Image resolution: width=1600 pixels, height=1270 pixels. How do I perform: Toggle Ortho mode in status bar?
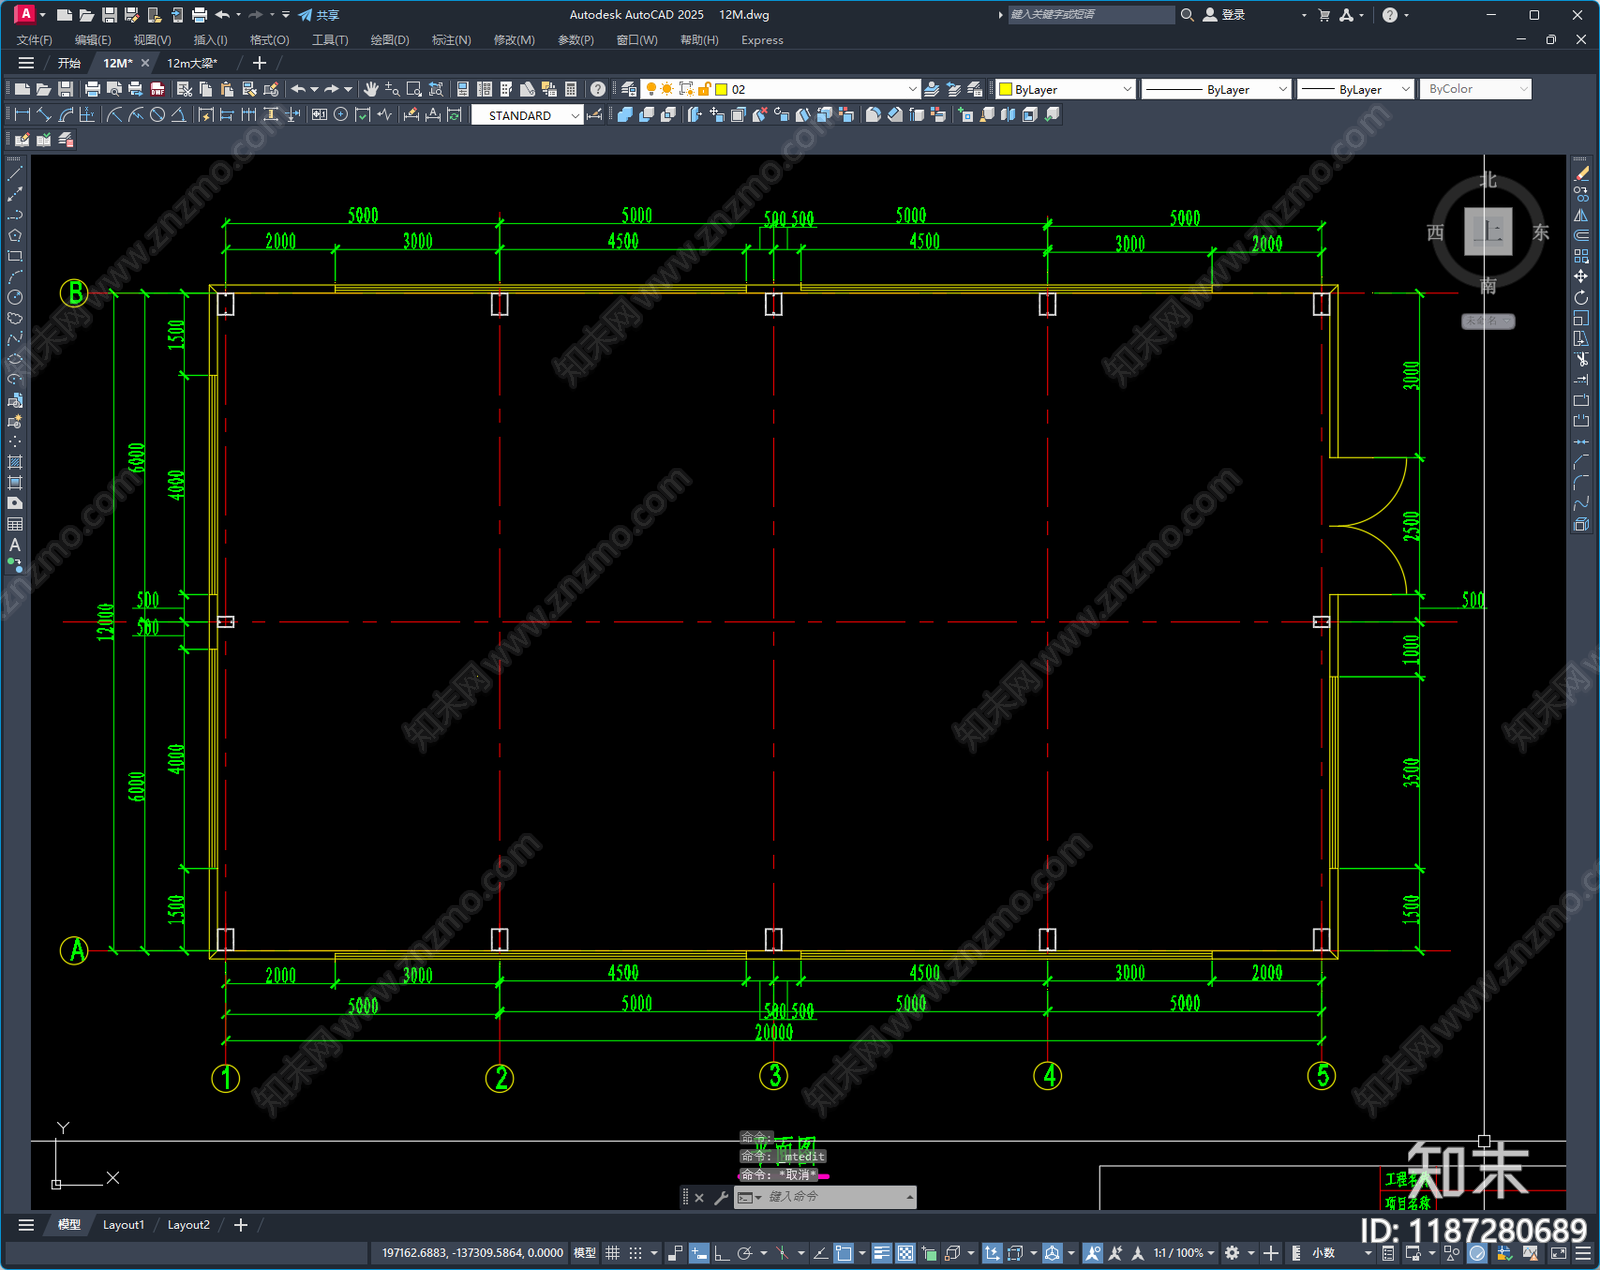(x=721, y=1253)
